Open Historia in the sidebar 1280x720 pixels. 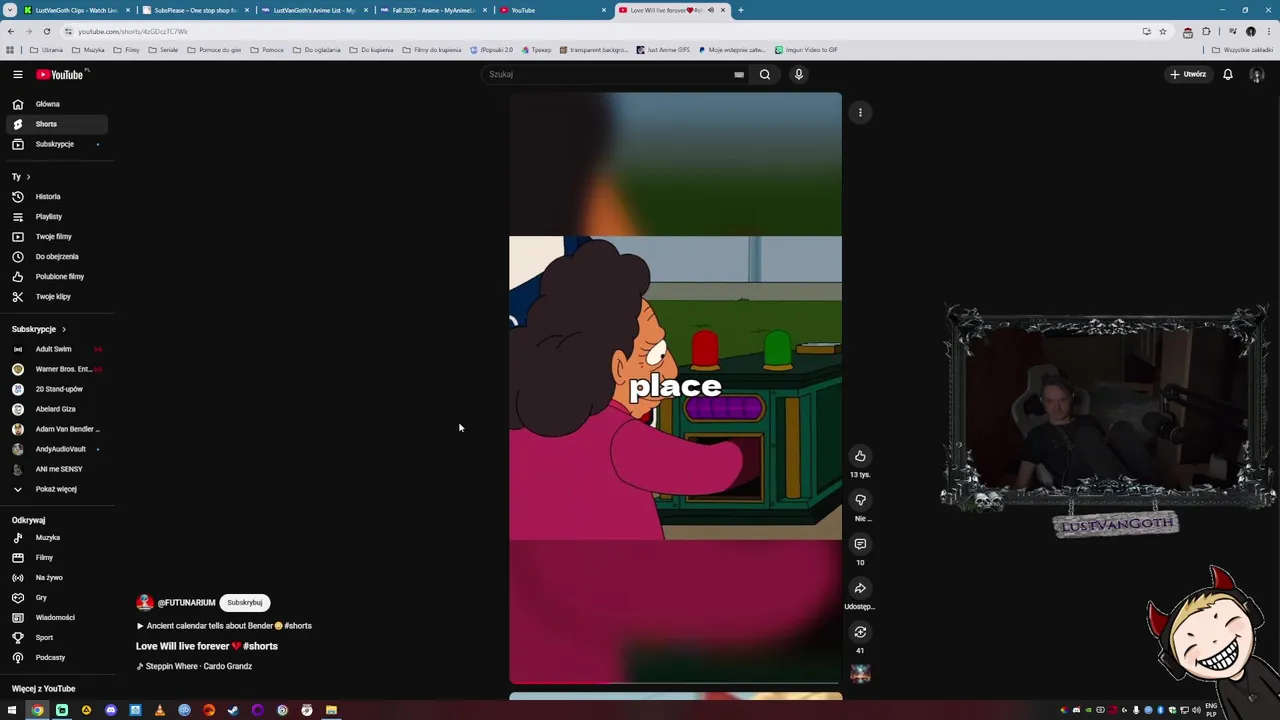pyautogui.click(x=56, y=197)
